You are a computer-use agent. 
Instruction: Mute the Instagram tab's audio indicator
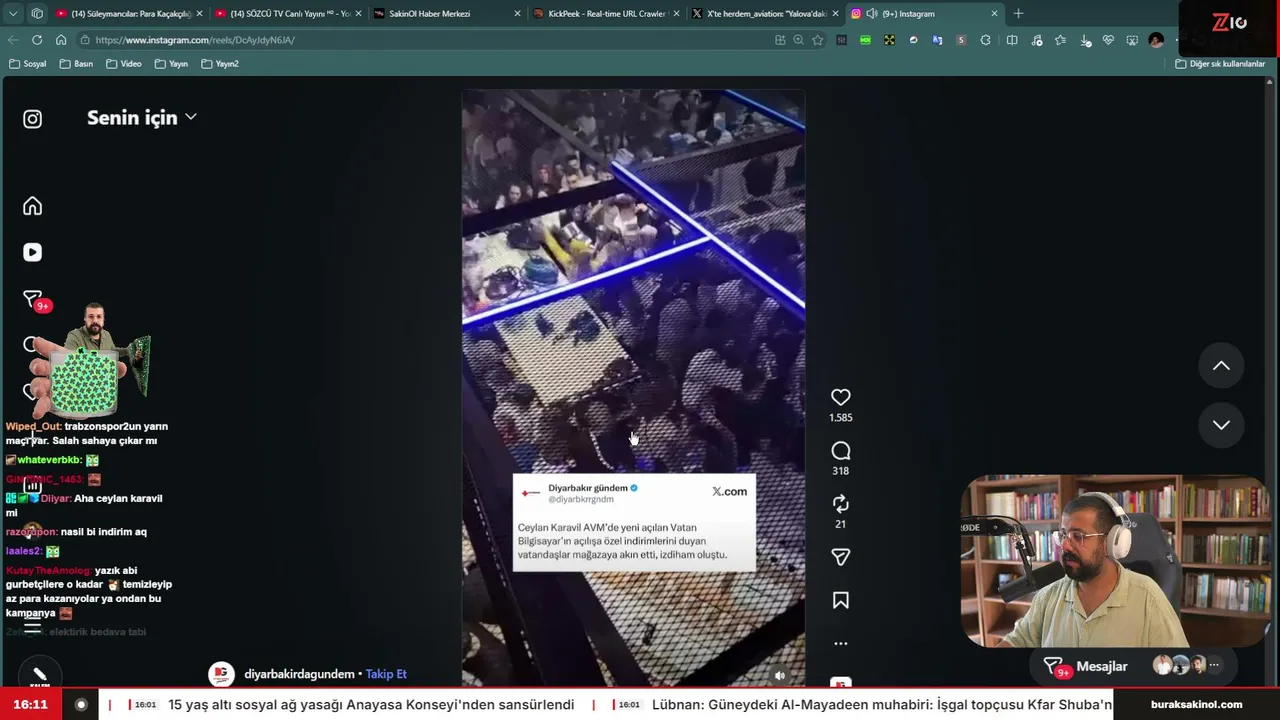pyautogui.click(x=871, y=14)
